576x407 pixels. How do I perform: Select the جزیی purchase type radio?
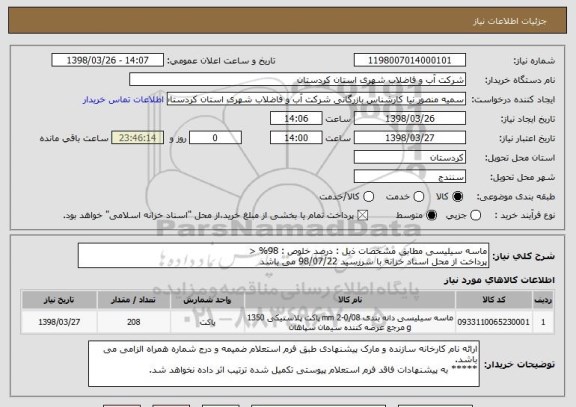[x=475, y=216]
